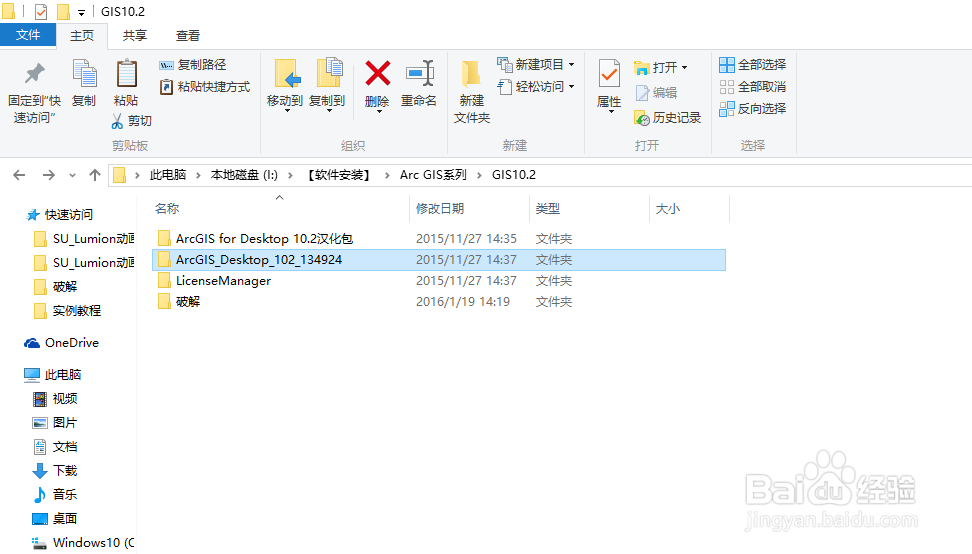This screenshot has height=554, width=972.
Task: Expand the Delete (删除) dropdown arrow
Action: 378,112
